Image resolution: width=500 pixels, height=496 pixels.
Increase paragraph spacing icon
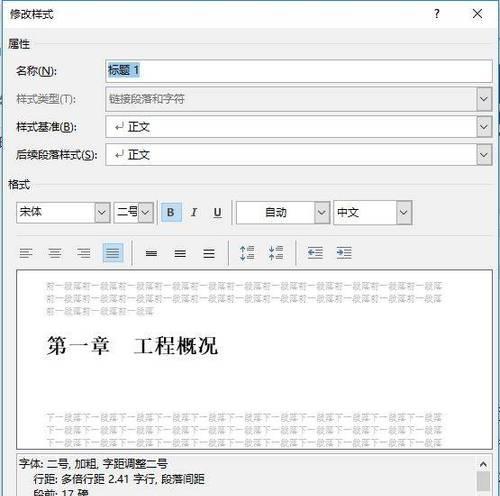[247, 253]
